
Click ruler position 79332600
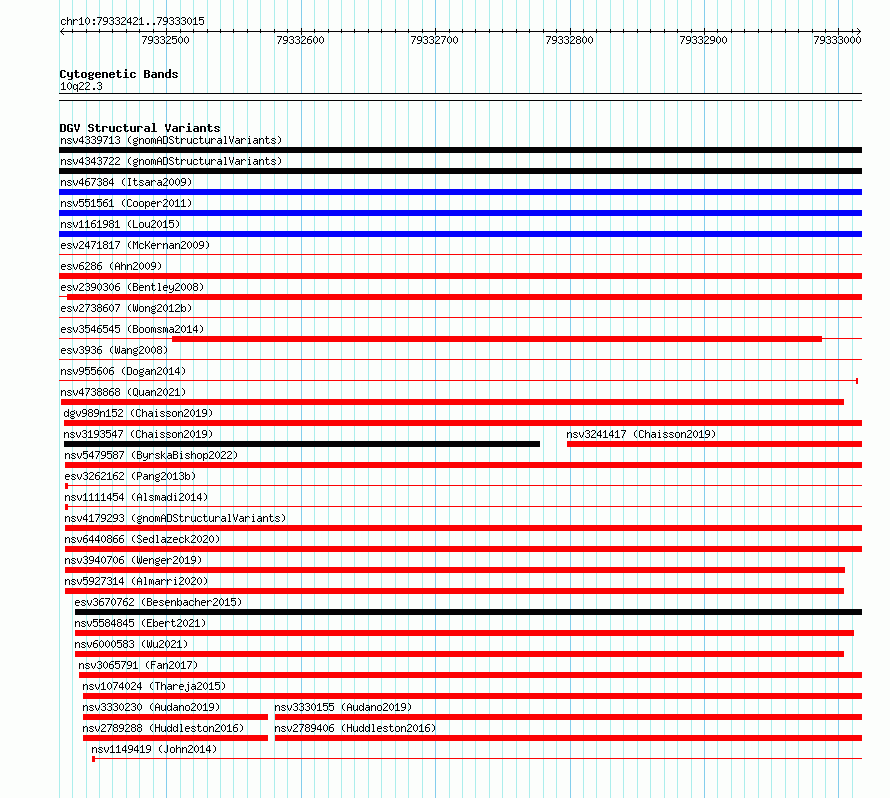click(300, 40)
